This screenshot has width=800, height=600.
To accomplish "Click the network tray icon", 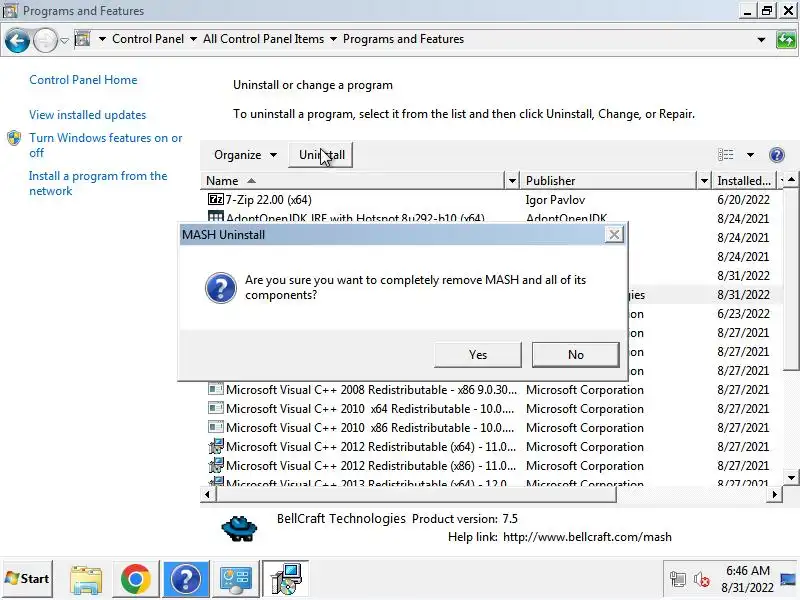I will (678, 579).
